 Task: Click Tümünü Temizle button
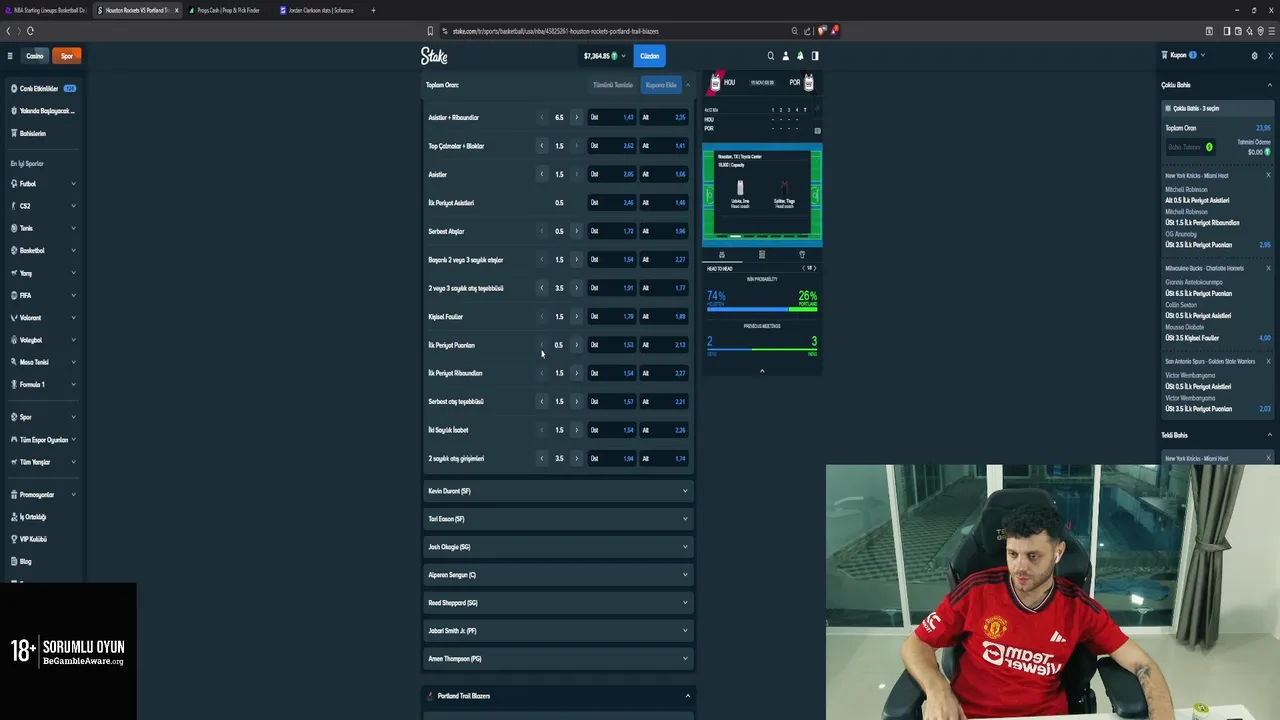pos(613,85)
